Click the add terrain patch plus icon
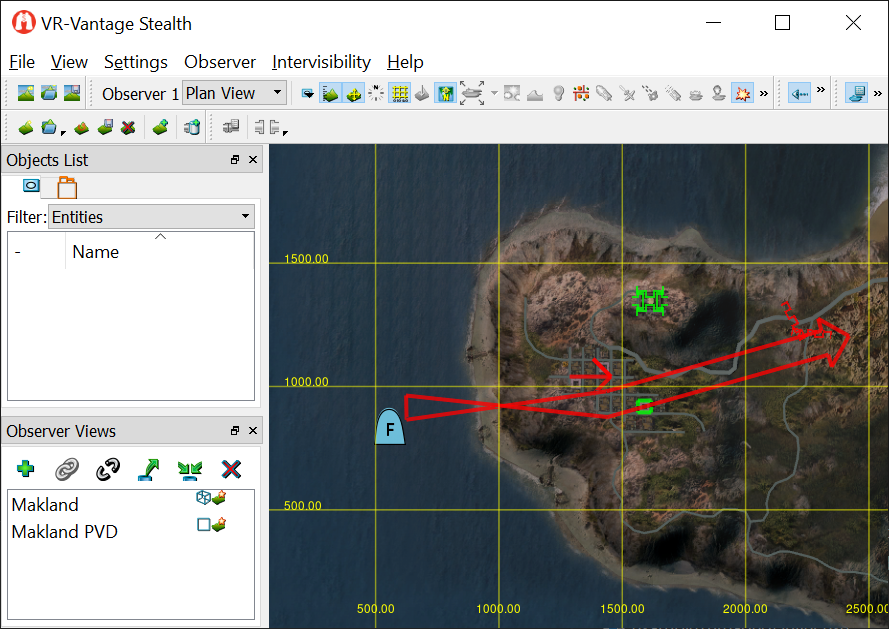 [160, 127]
